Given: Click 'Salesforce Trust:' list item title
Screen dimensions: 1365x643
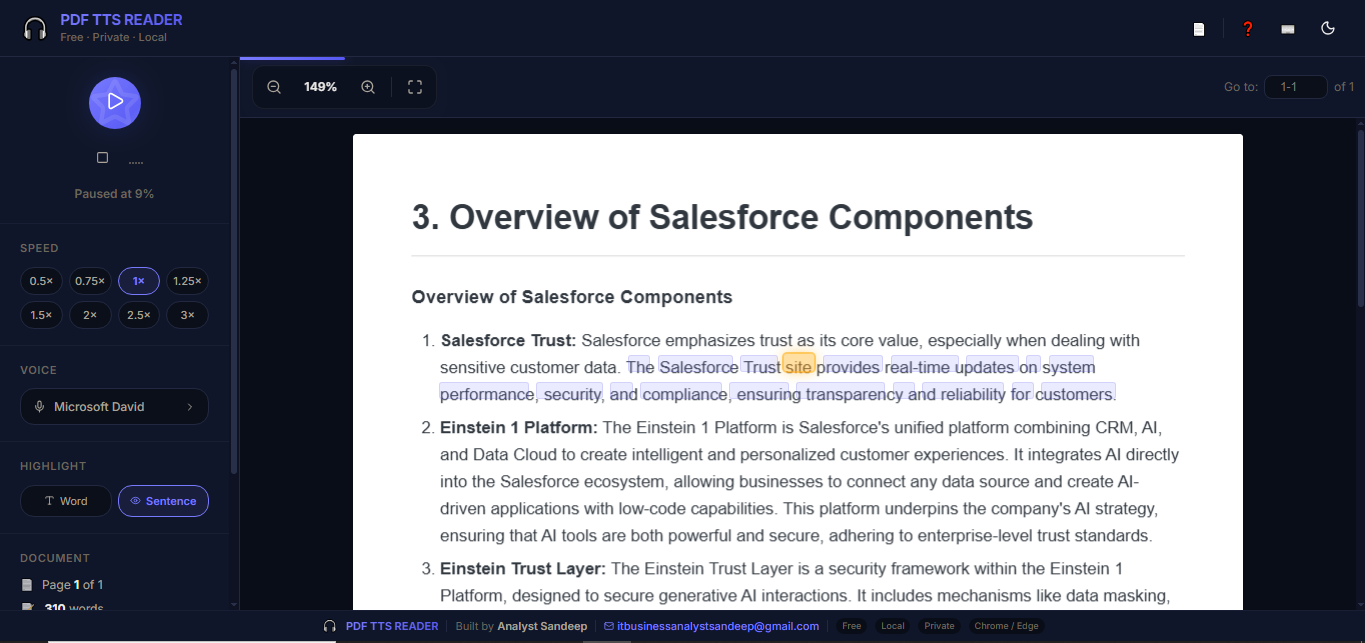Looking at the screenshot, I should pos(508,341).
